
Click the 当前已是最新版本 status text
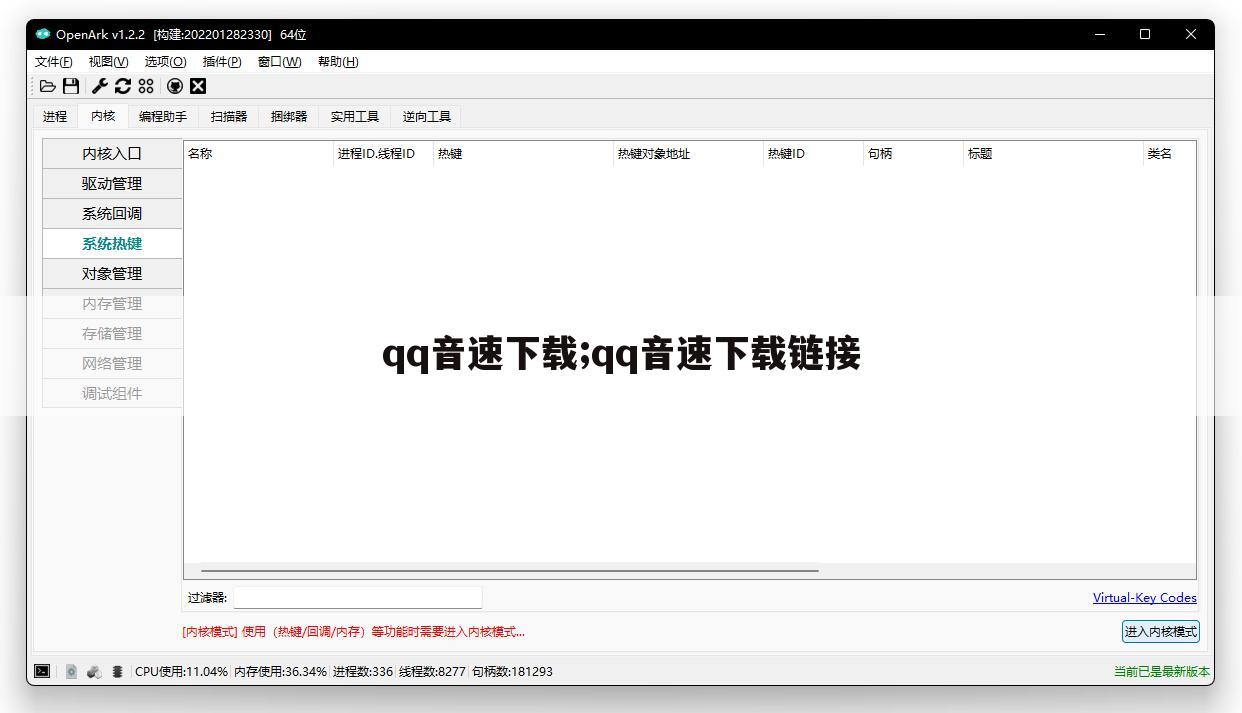coord(1161,671)
